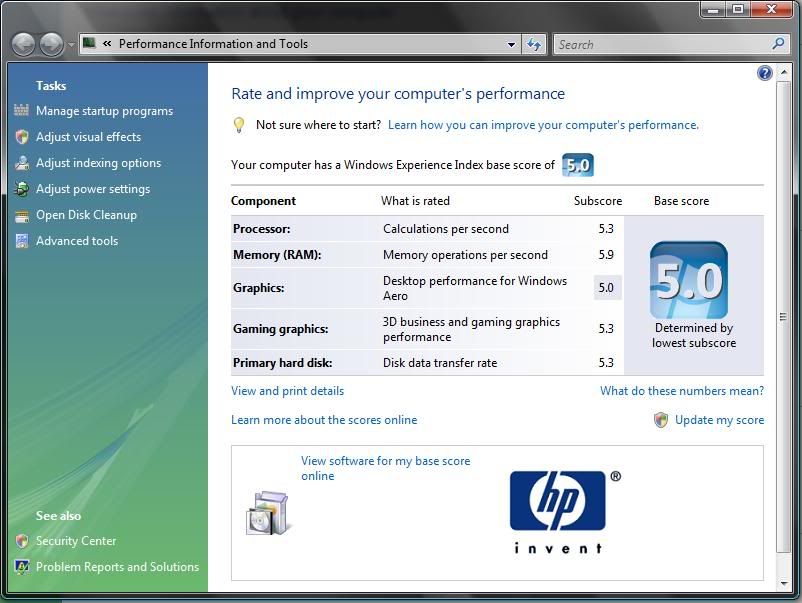This screenshot has height=603, width=802.
Task: Click View and print details
Action: pyautogui.click(x=287, y=391)
